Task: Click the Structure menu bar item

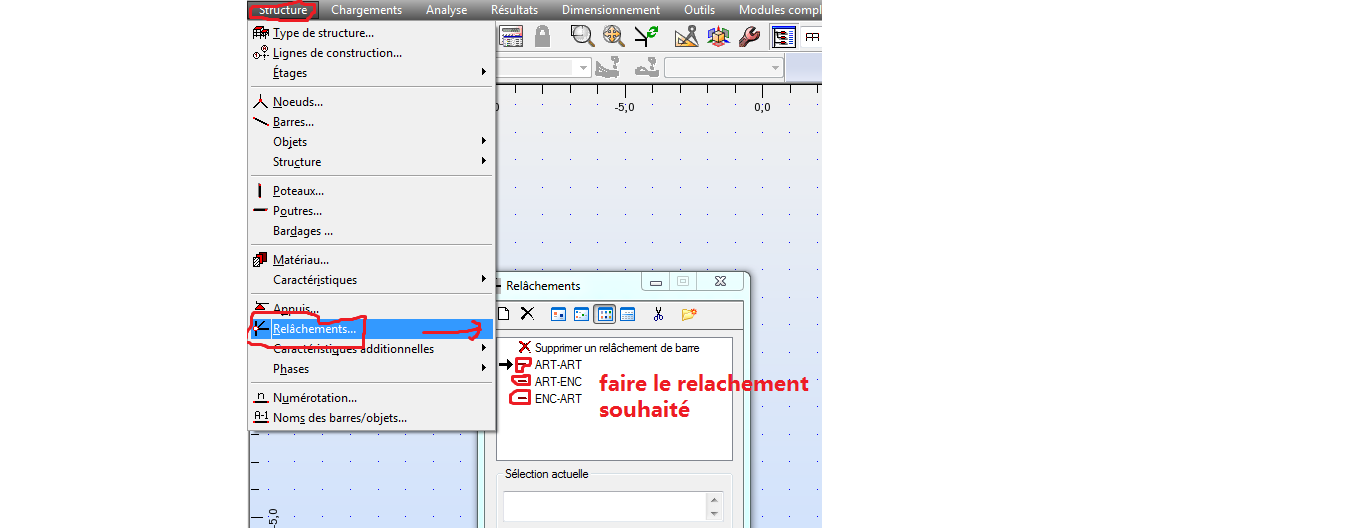Action: 282,10
